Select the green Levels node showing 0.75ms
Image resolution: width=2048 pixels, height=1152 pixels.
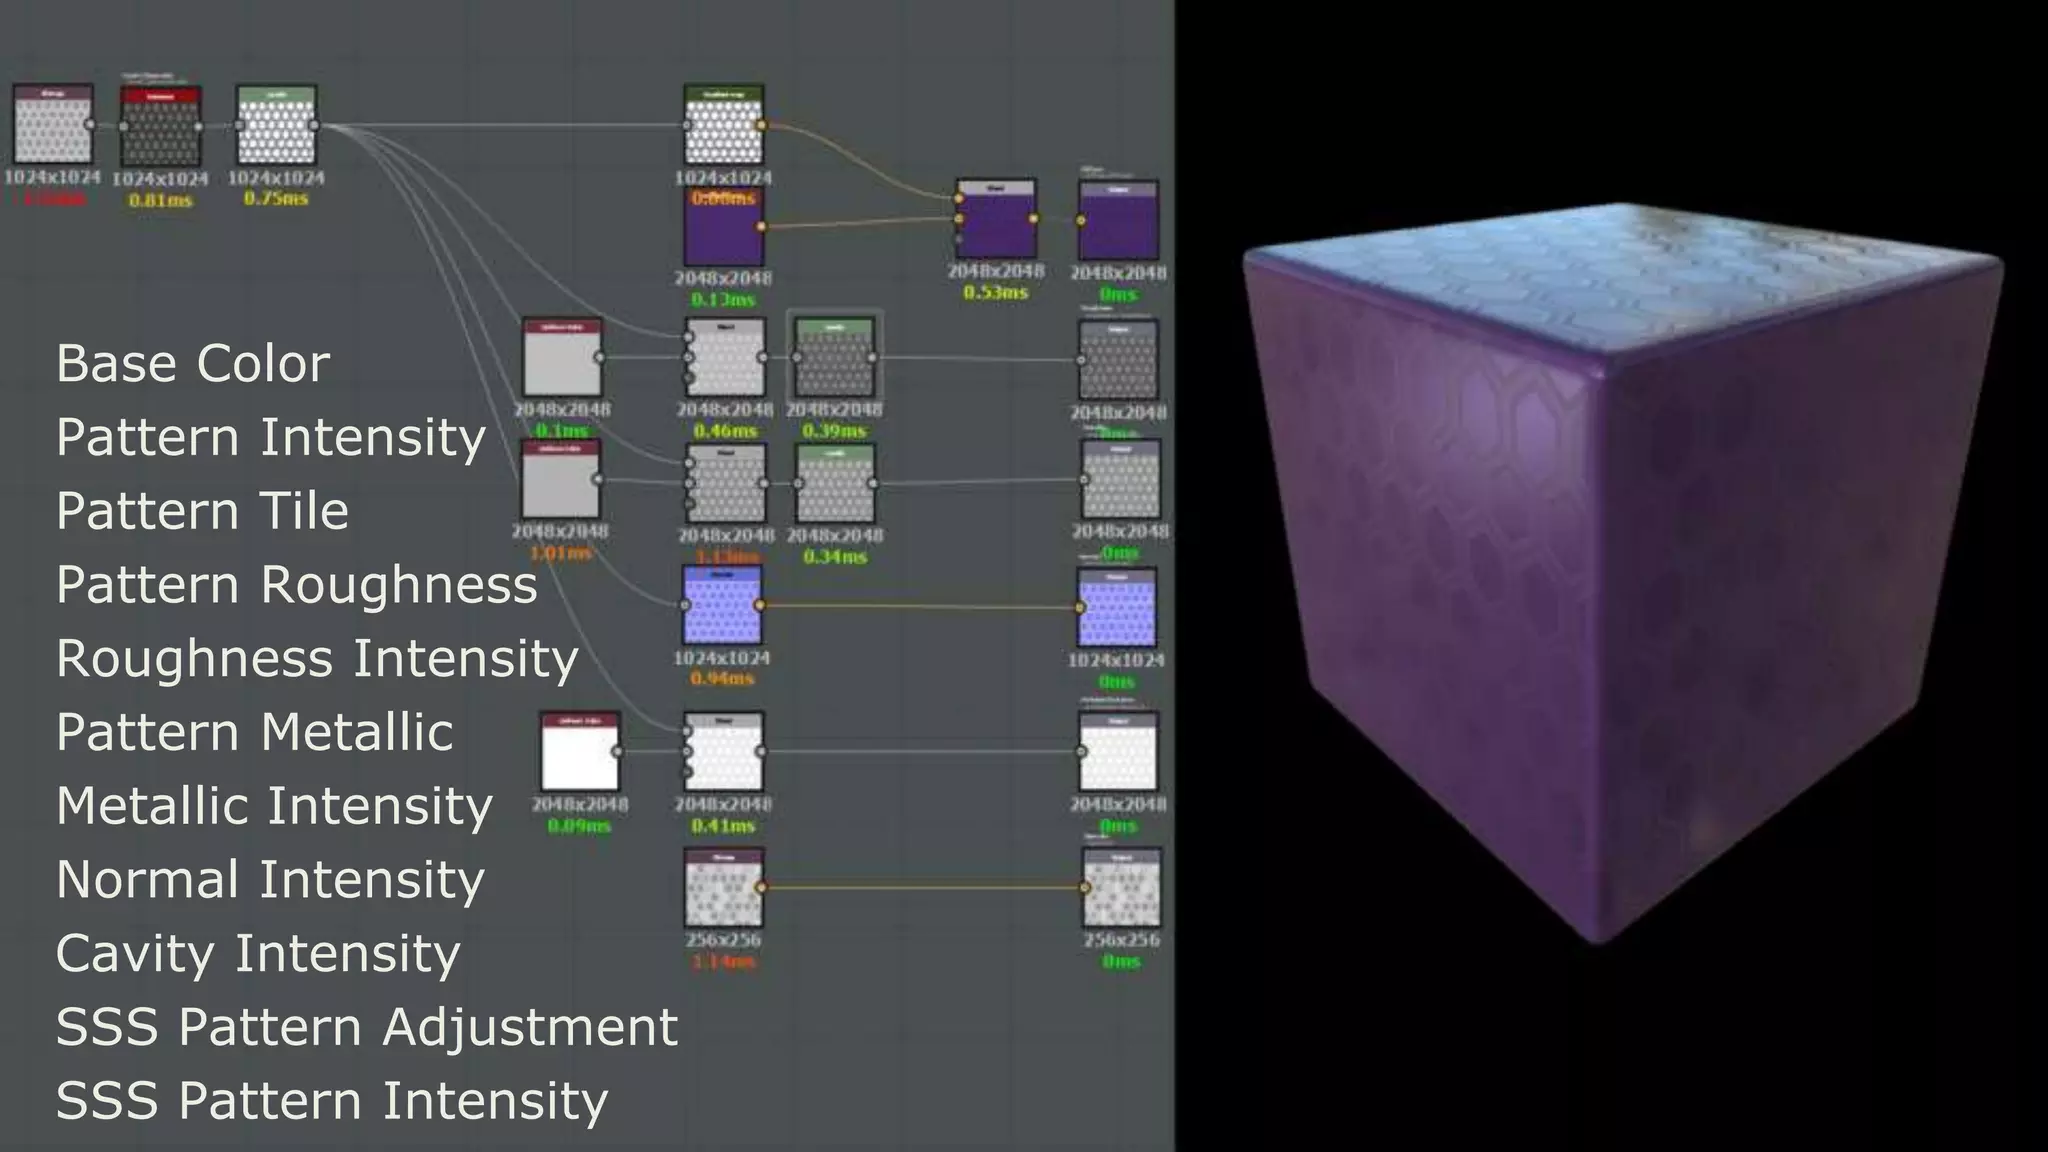[276, 126]
